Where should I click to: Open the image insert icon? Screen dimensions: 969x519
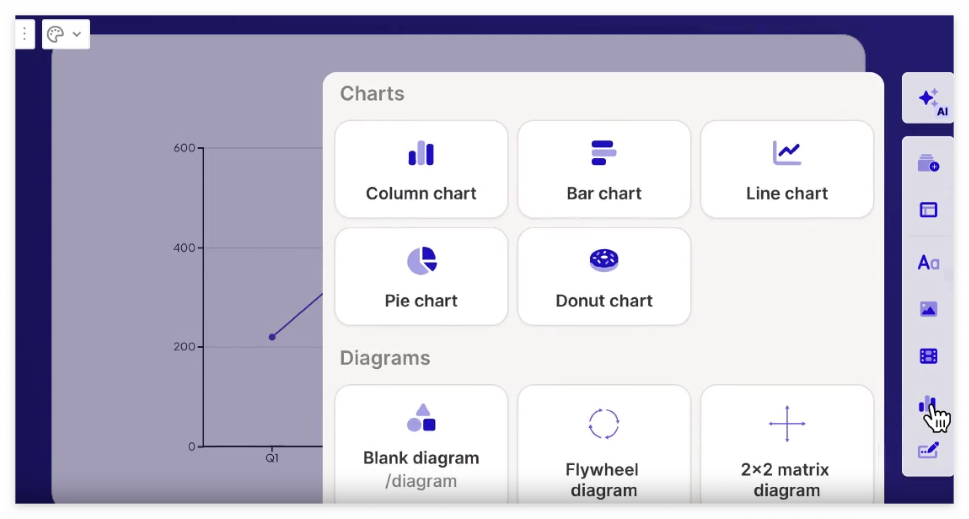928,308
